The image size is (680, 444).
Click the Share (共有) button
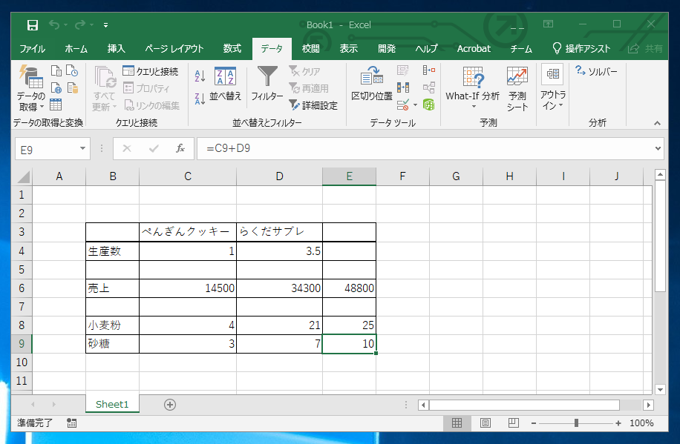(645, 49)
